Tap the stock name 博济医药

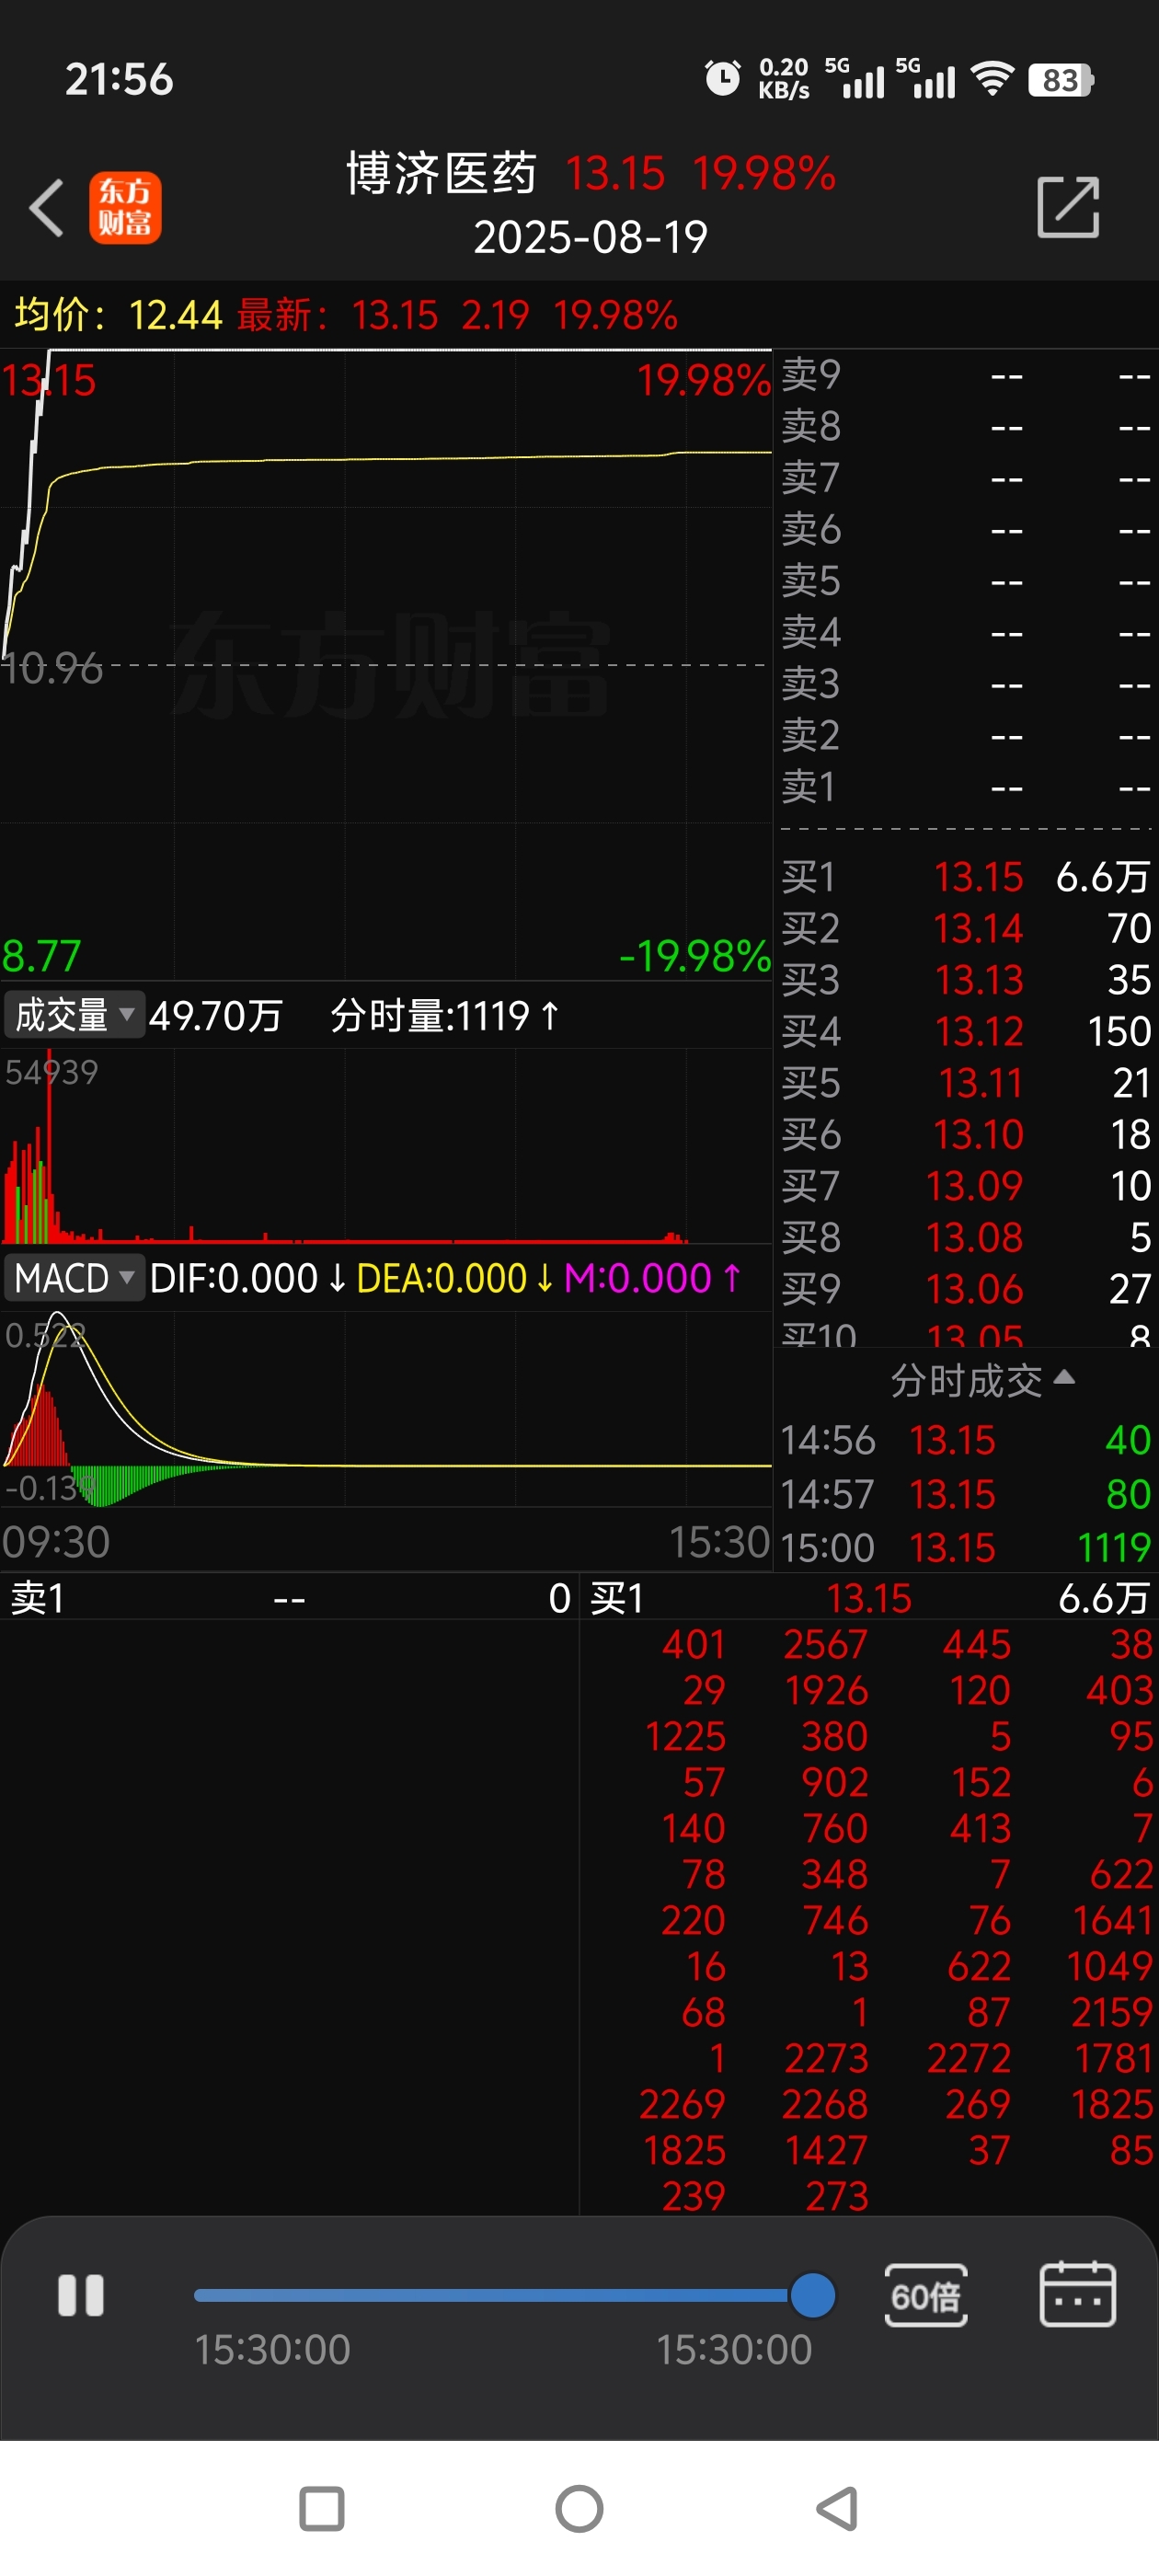click(x=442, y=174)
